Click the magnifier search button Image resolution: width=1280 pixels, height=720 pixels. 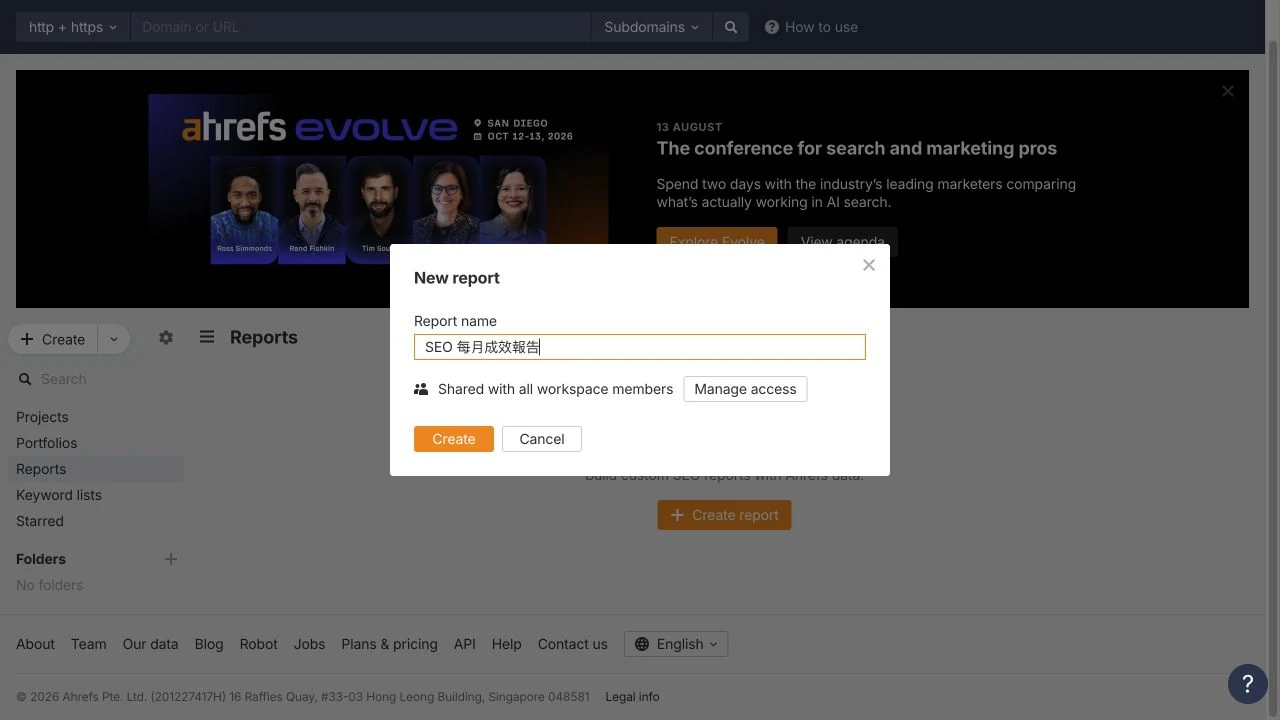point(731,27)
